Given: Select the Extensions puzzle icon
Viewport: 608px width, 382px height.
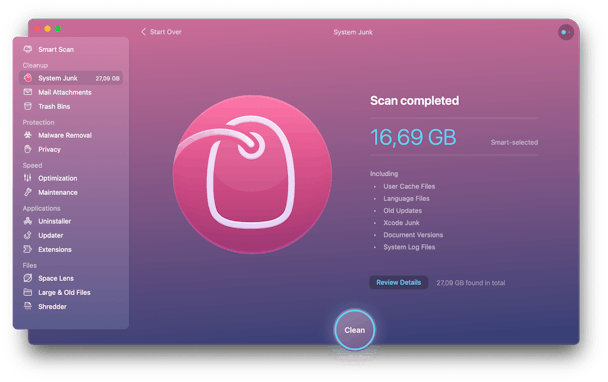Looking at the screenshot, I should tap(28, 249).
